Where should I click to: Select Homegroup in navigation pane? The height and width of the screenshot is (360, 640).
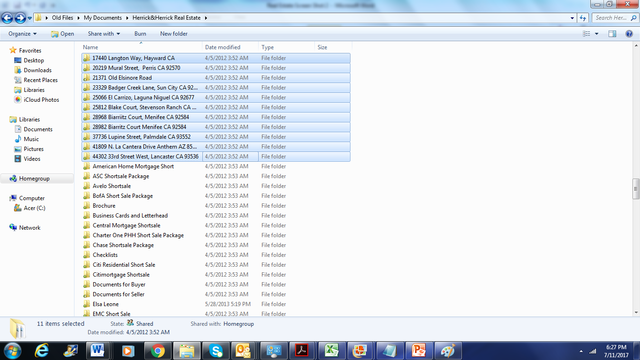pyautogui.click(x=34, y=178)
